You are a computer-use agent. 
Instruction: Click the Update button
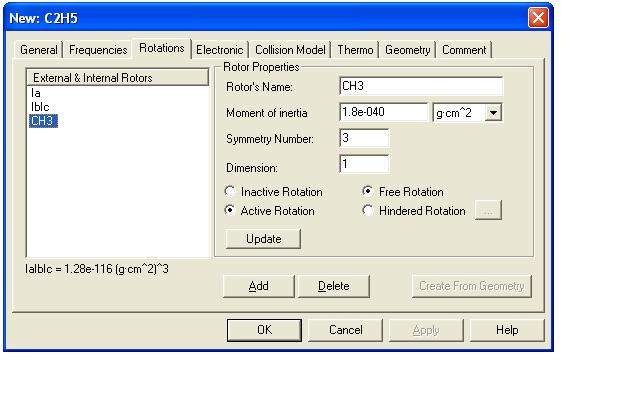click(263, 239)
